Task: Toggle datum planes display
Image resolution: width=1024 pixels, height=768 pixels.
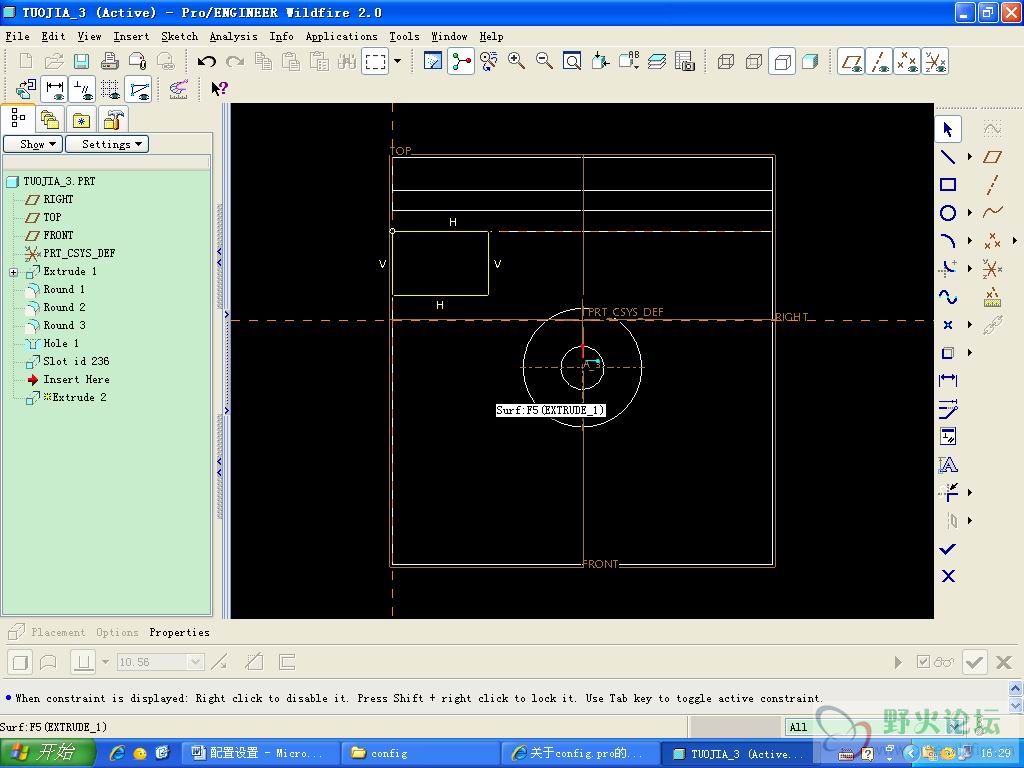Action: 851,62
